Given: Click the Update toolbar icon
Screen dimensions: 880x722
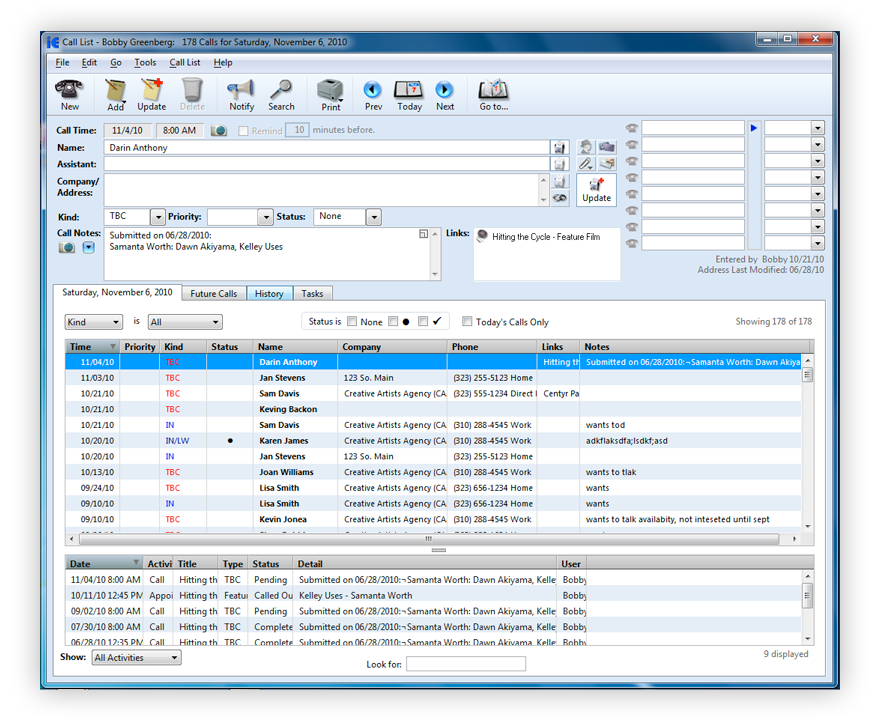Looking at the screenshot, I should click(152, 90).
